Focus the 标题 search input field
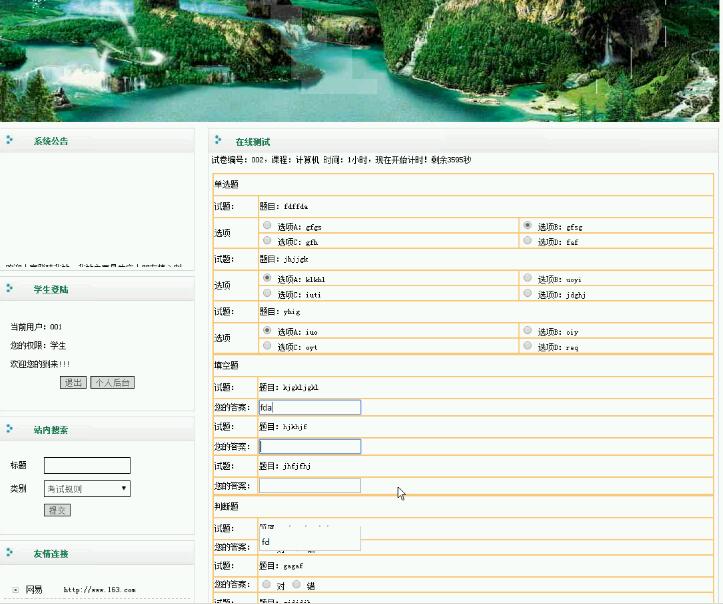723x604 pixels. pyautogui.click(x=87, y=465)
